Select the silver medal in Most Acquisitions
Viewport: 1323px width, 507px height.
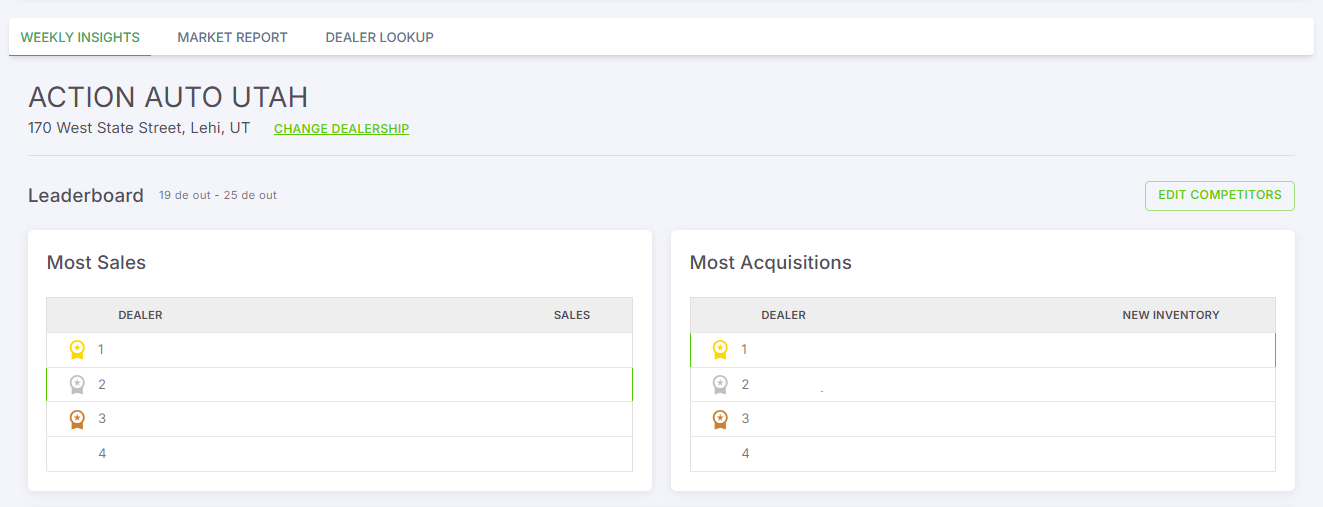click(x=720, y=384)
